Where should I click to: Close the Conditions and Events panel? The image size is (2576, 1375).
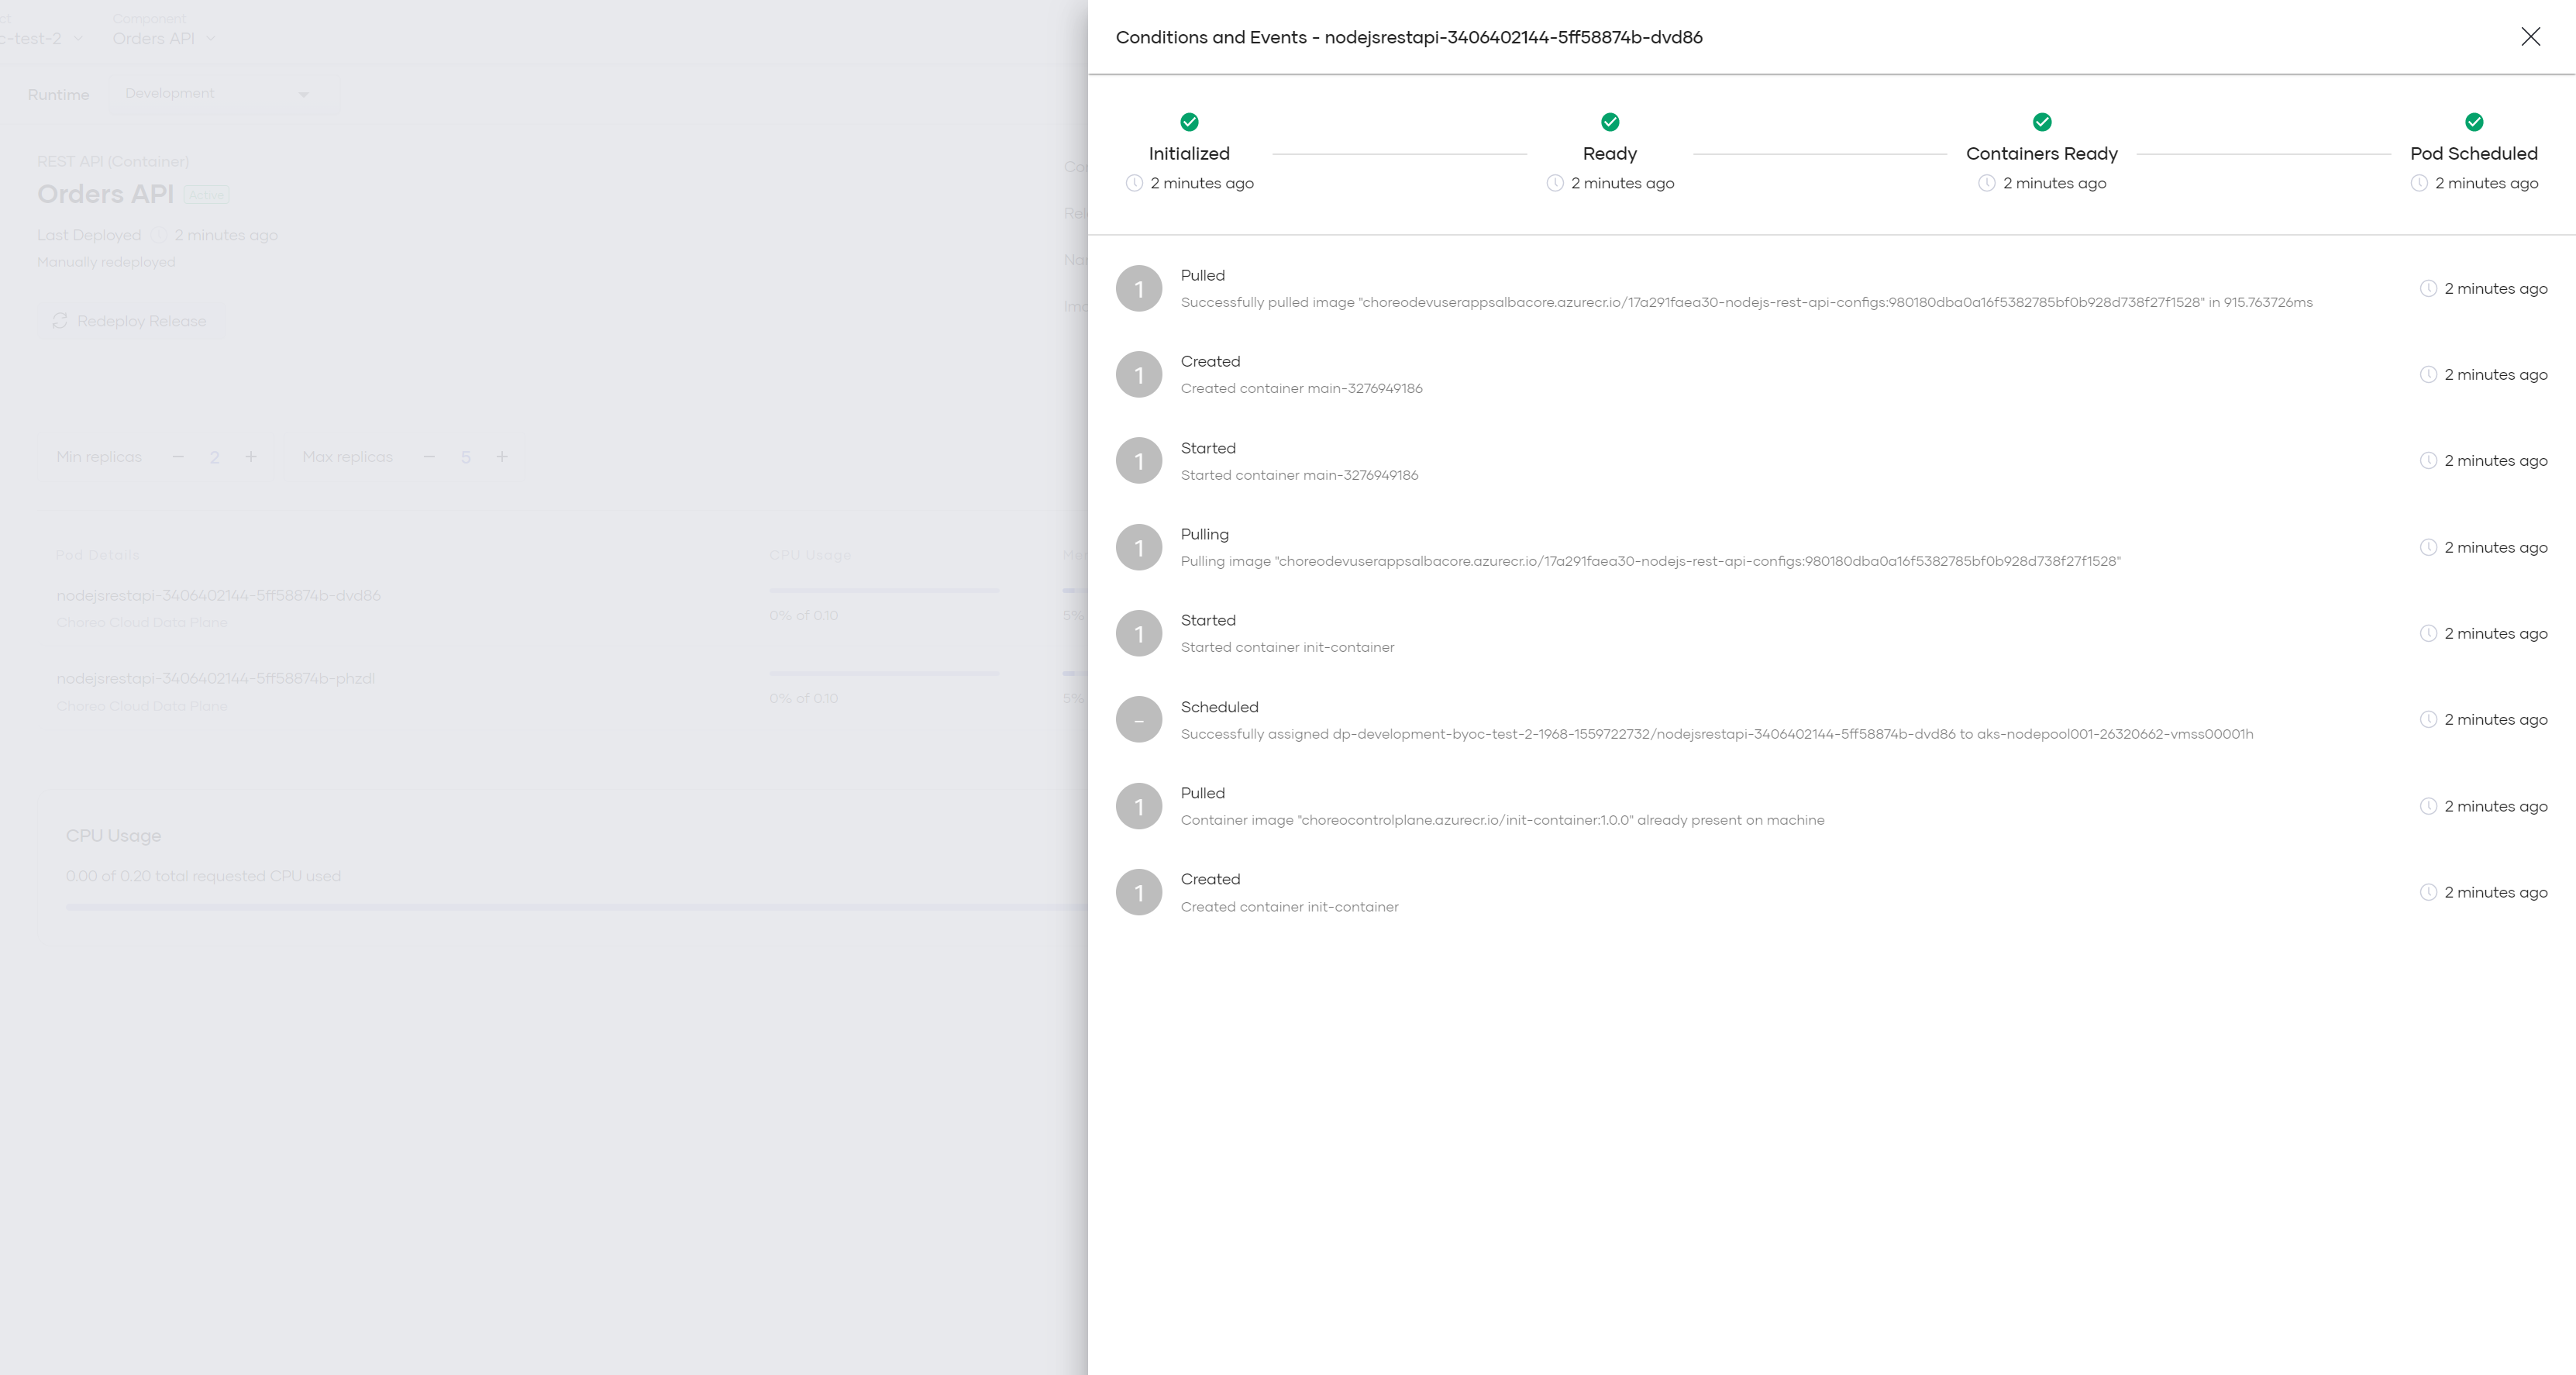[2530, 37]
